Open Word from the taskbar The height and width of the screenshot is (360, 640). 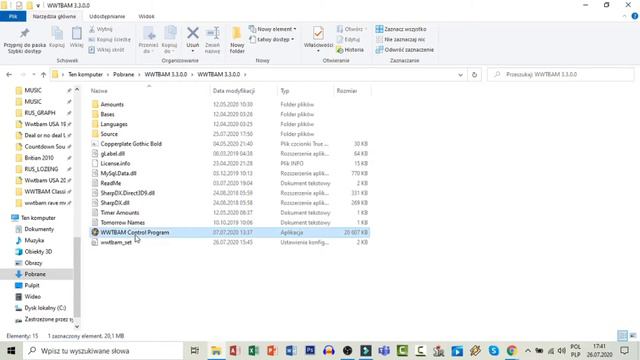[291, 351]
